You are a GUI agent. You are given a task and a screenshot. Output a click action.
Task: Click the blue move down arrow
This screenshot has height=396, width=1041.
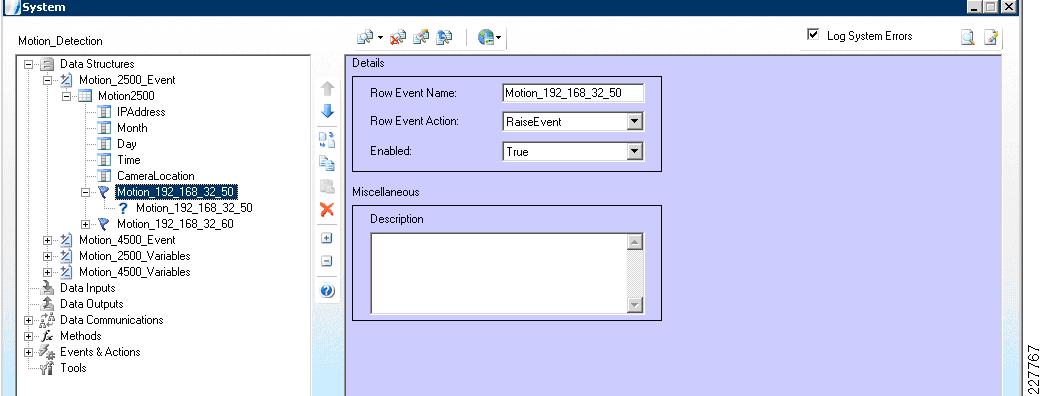point(327,111)
